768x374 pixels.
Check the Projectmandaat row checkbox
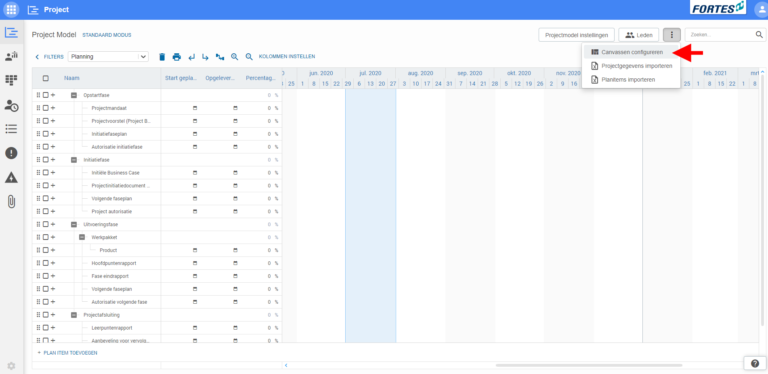click(x=46, y=108)
